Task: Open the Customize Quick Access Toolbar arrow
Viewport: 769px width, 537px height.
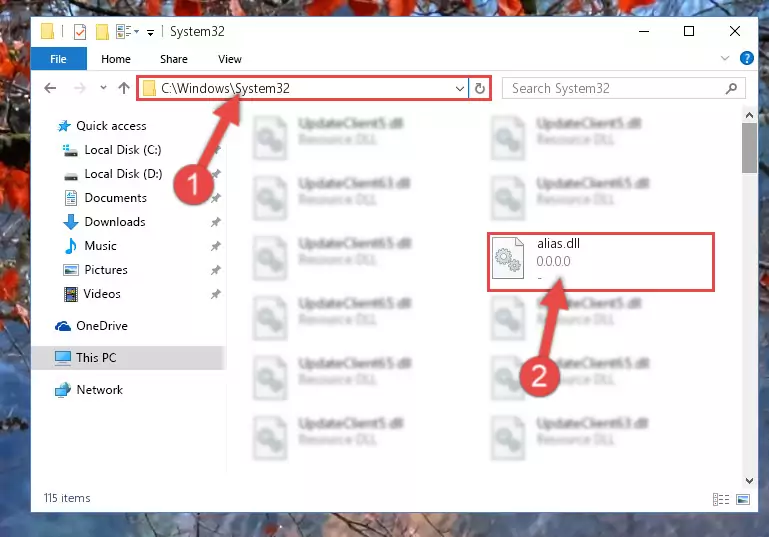Action: click(151, 33)
